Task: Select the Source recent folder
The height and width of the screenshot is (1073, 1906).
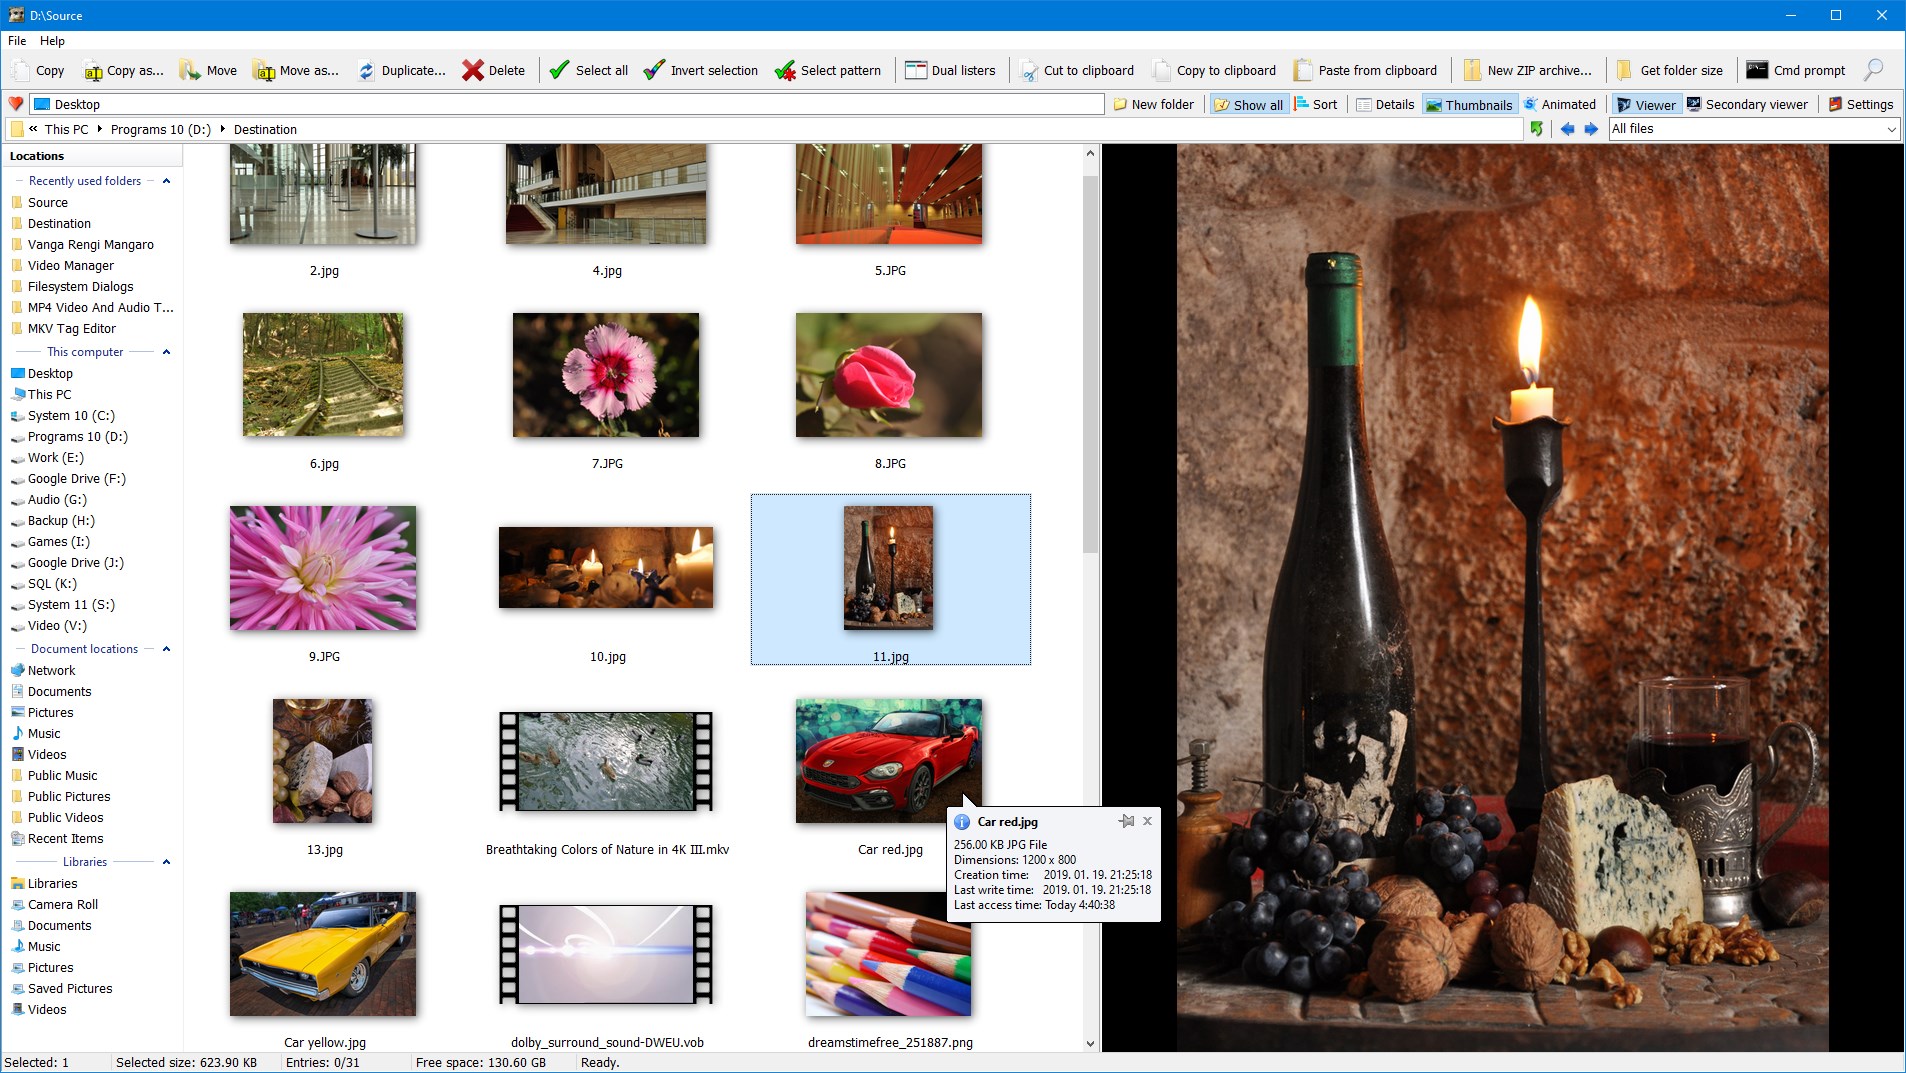Action: coord(48,202)
